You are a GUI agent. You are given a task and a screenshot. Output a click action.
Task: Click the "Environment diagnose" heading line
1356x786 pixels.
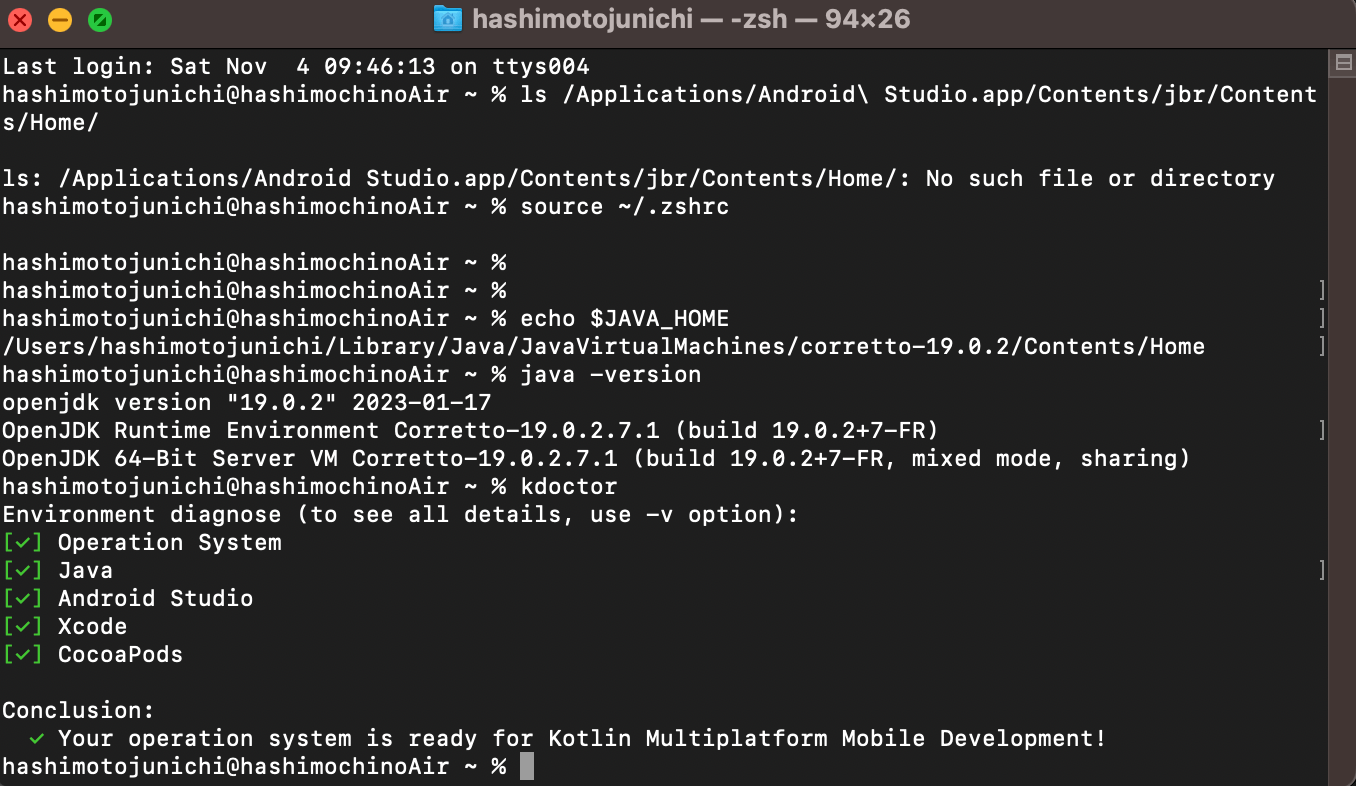(400, 515)
